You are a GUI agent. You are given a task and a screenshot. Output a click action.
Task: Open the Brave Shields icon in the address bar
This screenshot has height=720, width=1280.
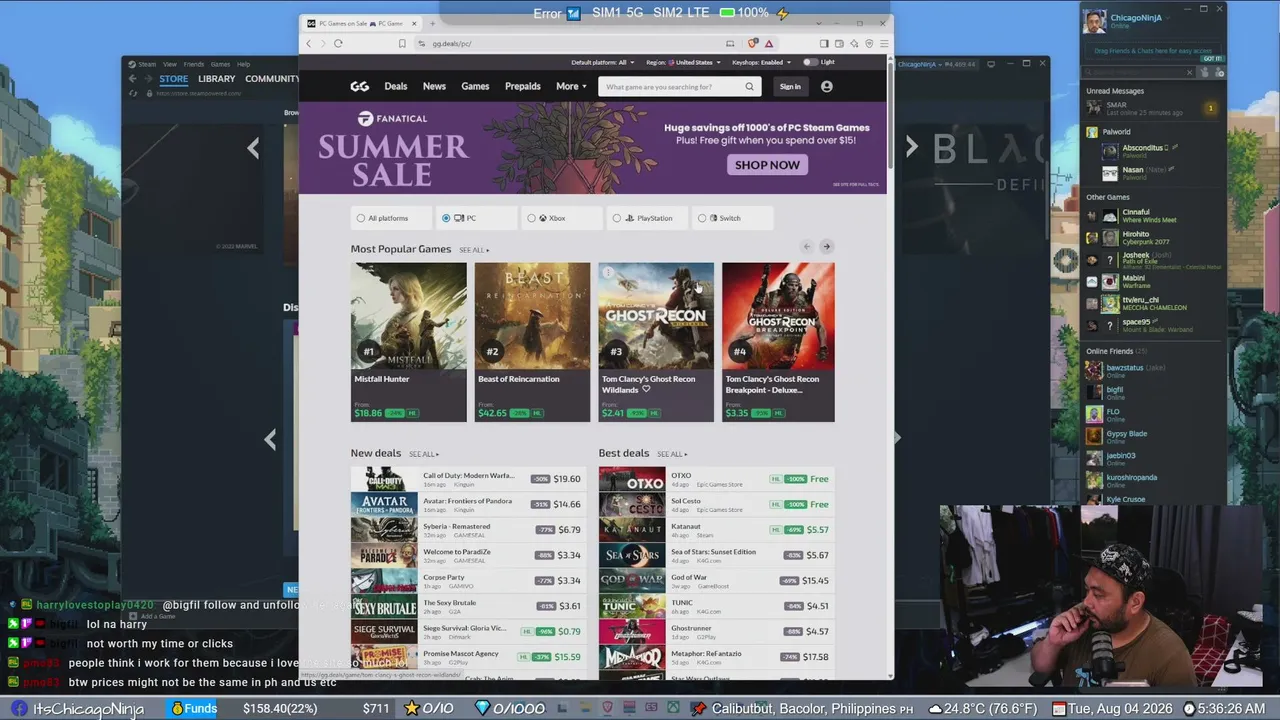[x=753, y=44]
